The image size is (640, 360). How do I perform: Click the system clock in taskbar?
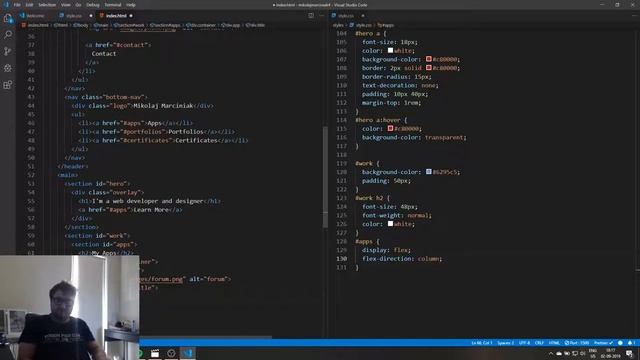pyautogui.click(x=610, y=353)
